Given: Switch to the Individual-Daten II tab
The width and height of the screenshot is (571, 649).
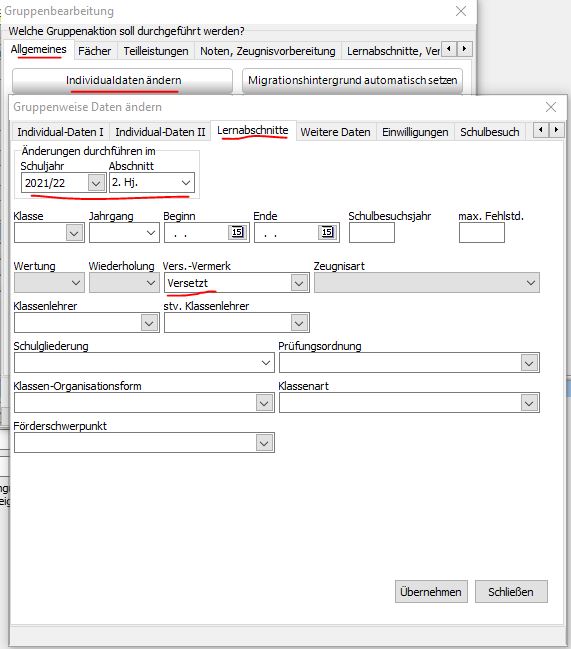Looking at the screenshot, I should click(x=160, y=132).
